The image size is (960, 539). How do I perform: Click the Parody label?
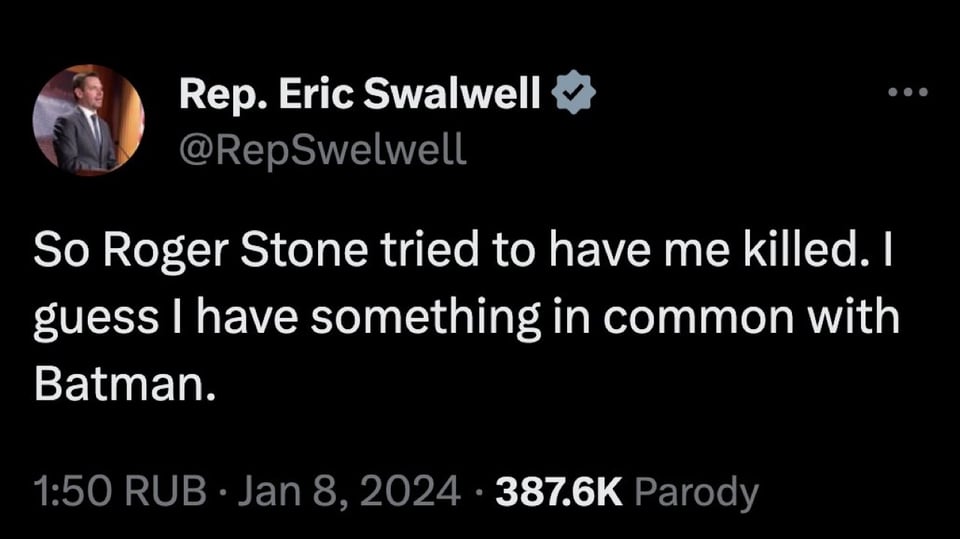(x=696, y=491)
